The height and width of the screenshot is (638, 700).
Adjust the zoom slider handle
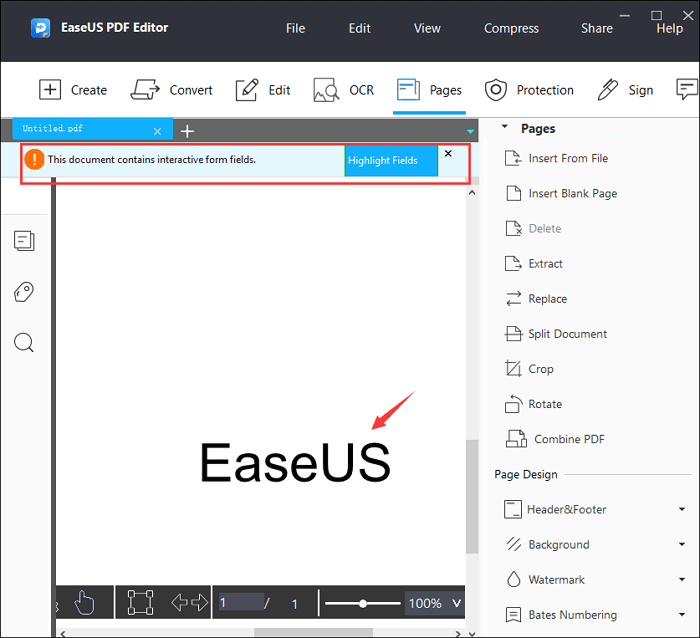pyautogui.click(x=363, y=604)
